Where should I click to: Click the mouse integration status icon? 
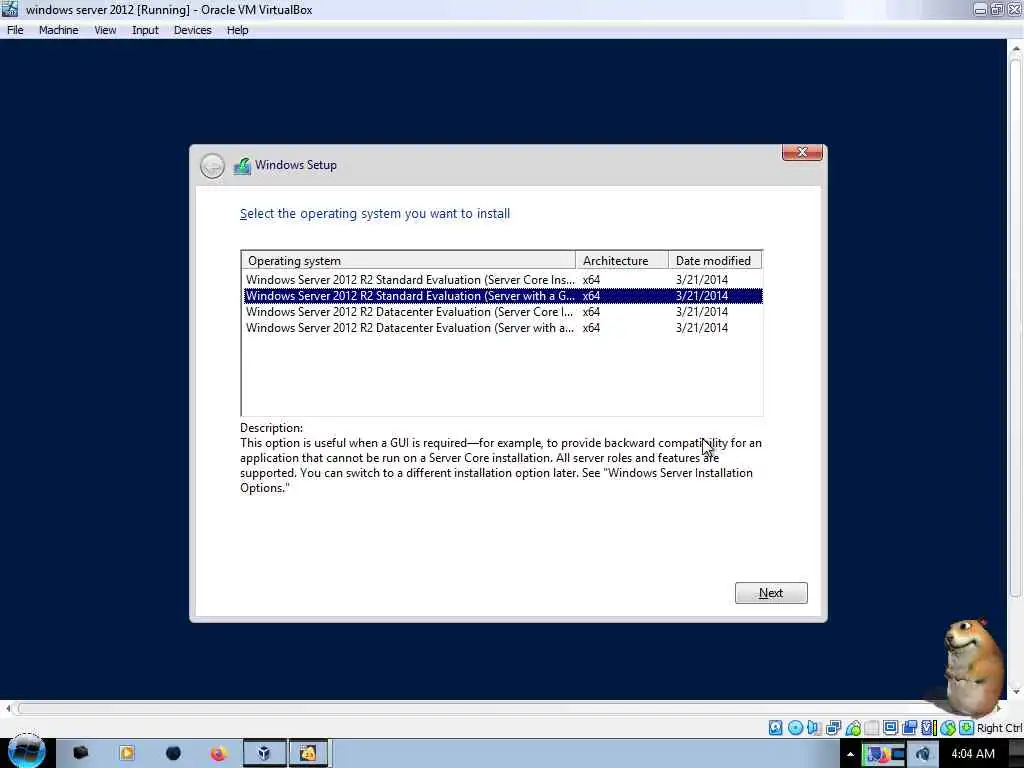tap(948, 728)
